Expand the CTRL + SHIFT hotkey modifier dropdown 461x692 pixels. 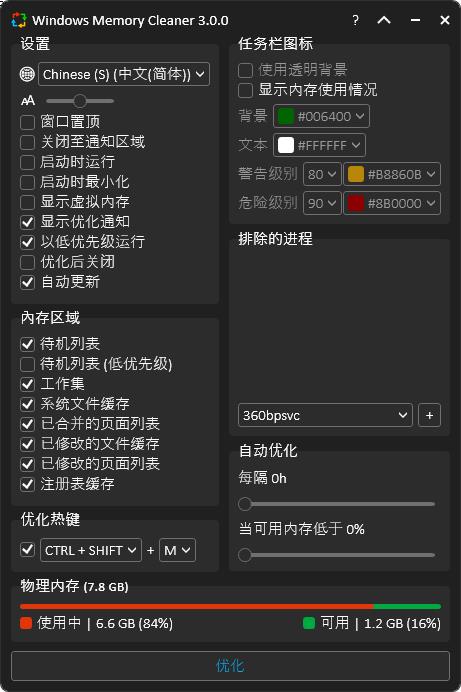(x=91, y=550)
